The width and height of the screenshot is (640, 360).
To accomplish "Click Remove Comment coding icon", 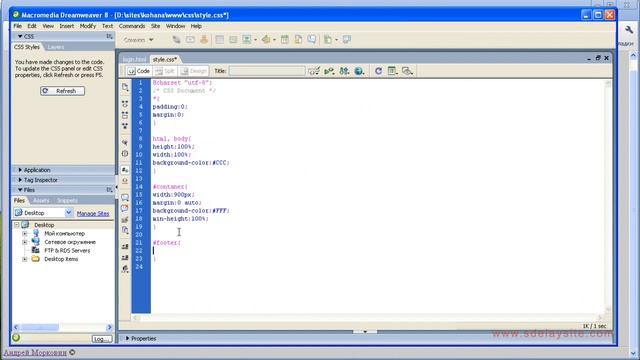I will click(125, 208).
